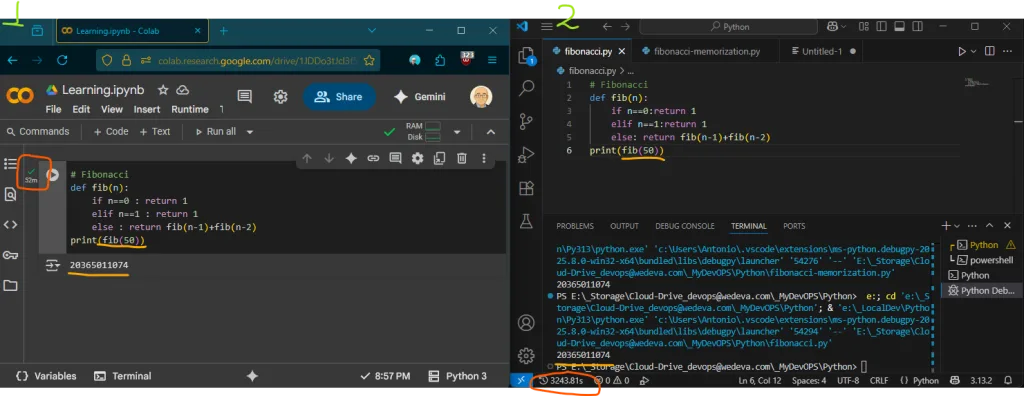Click Gemini sparkle in cell toolbar

(351, 158)
